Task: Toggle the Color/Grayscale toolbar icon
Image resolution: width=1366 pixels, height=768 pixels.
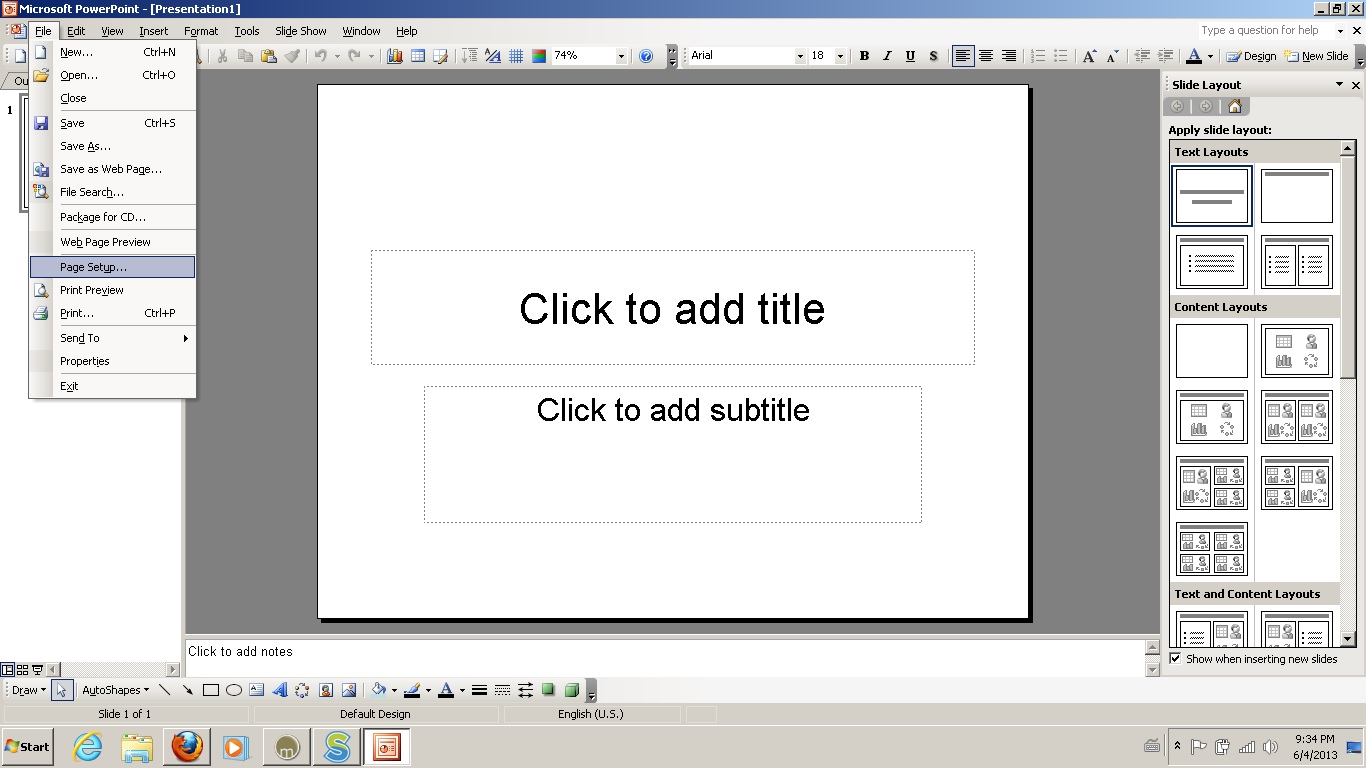Action: 539,56
